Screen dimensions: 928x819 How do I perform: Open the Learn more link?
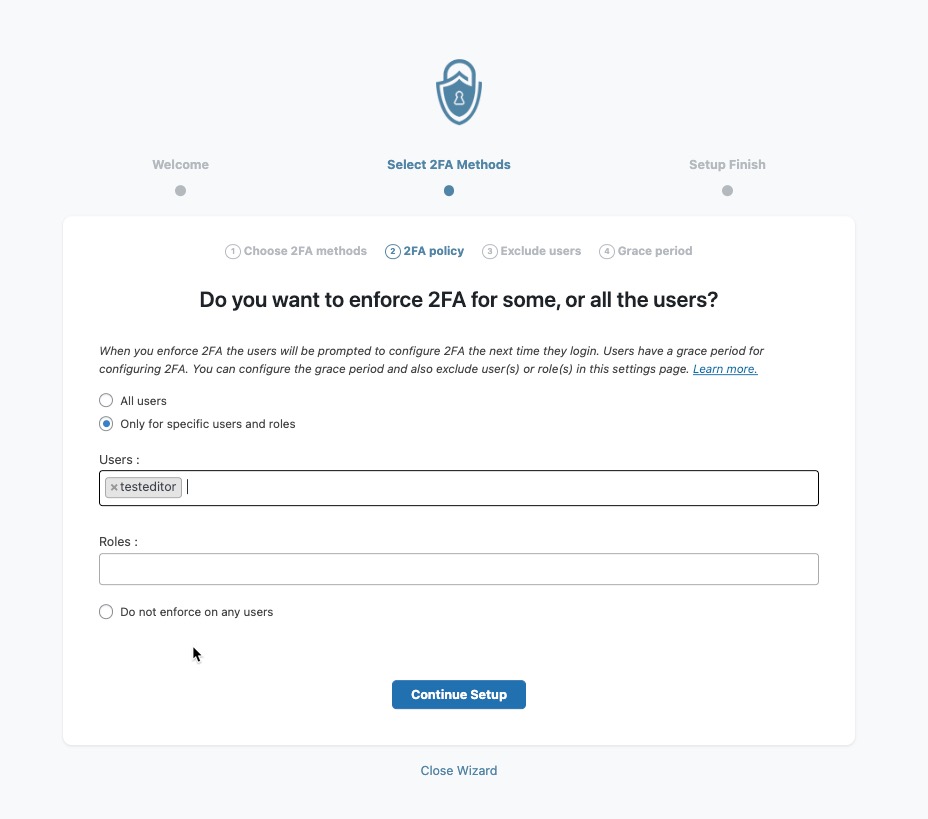725,369
